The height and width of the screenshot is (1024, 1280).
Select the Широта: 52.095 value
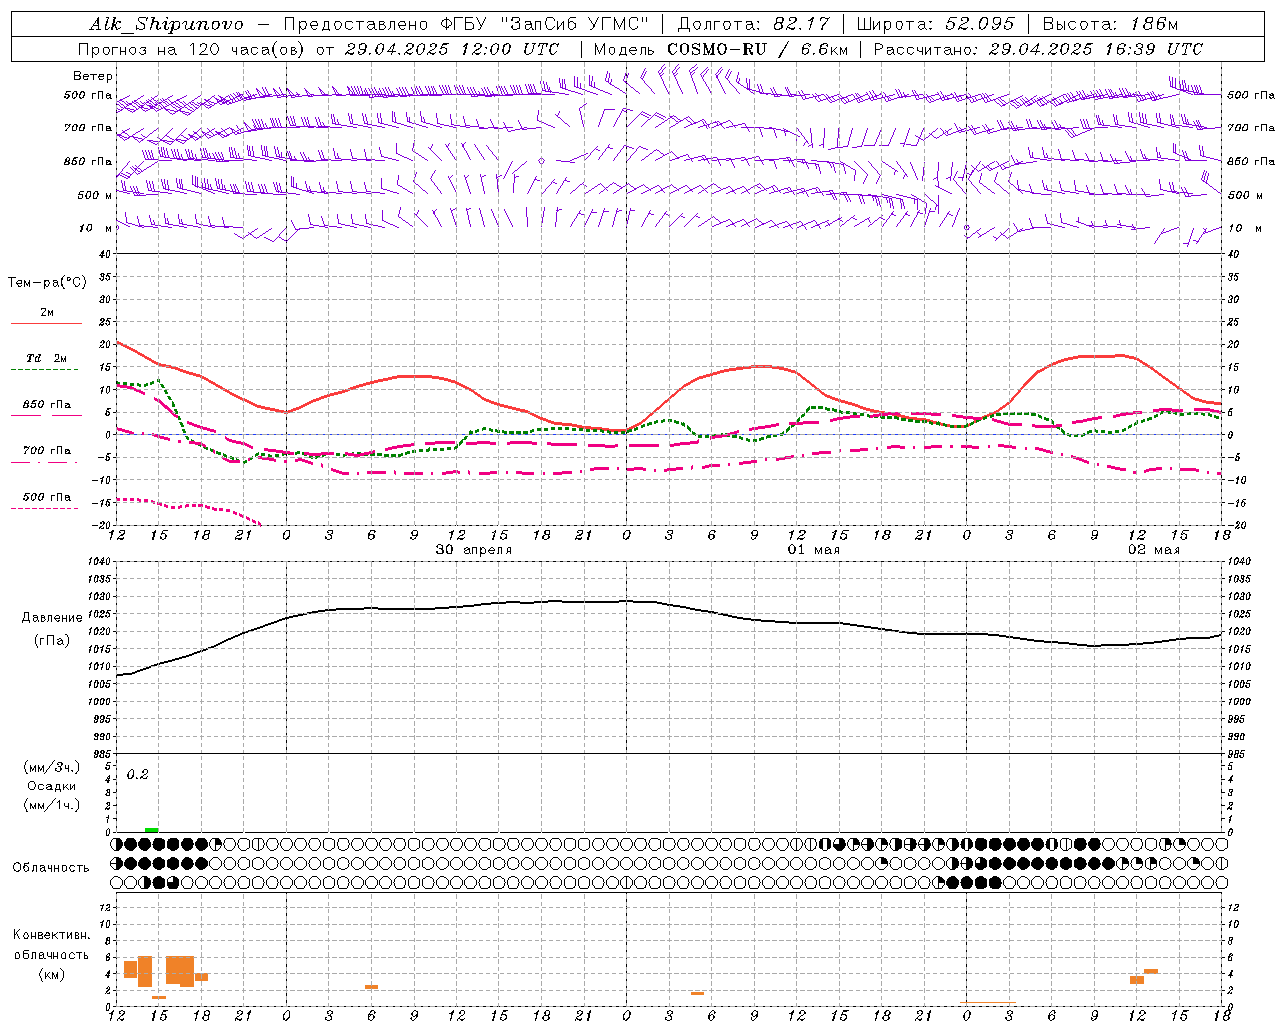point(936,24)
